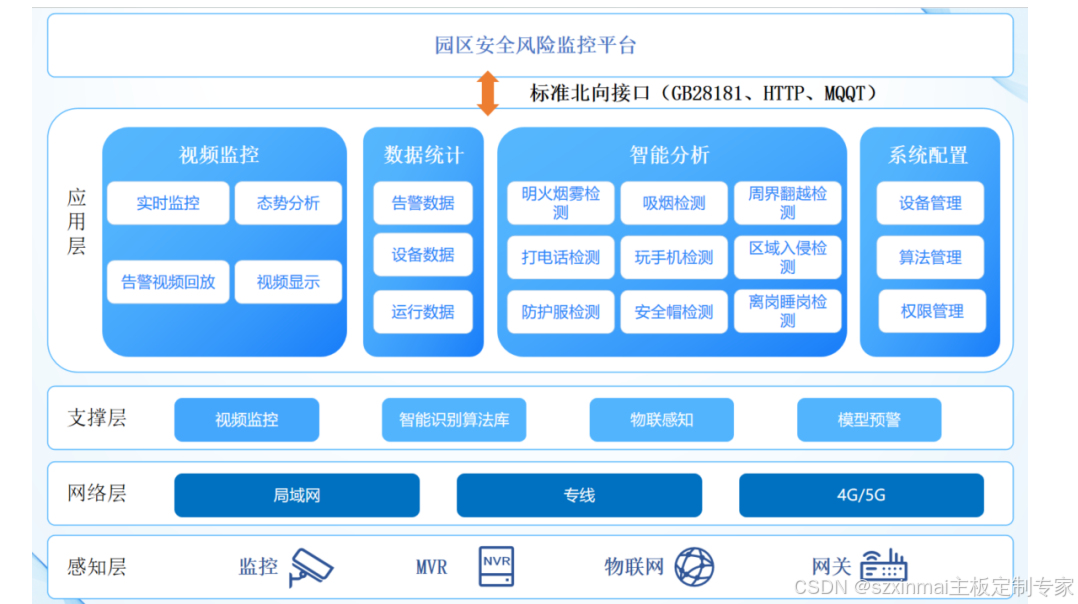The height and width of the screenshot is (604, 1078).
Task: Select the 模型预警 support block
Action: tap(868, 420)
